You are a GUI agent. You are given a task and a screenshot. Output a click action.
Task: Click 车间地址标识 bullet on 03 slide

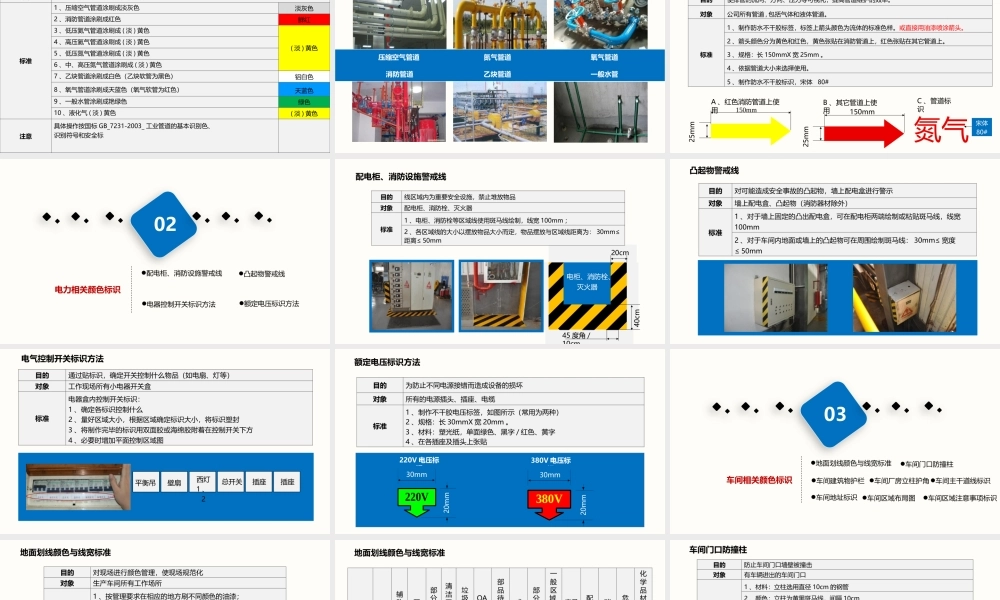834,497
